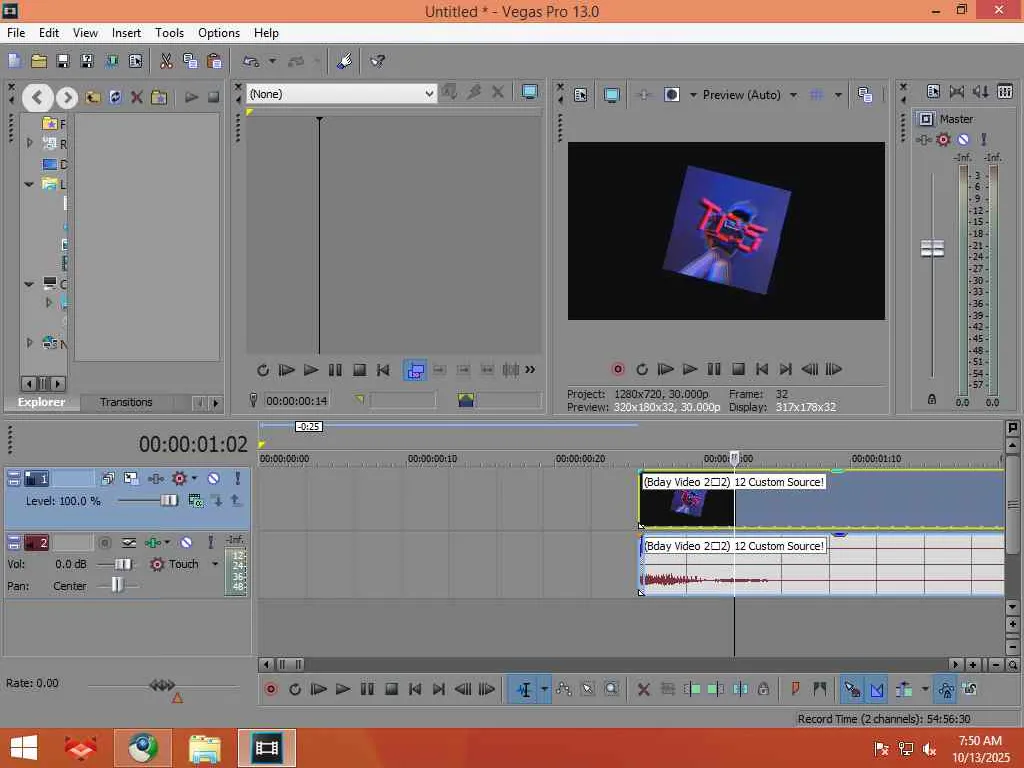Viewport: 1024px width, 768px height.
Task: Switch to the Transitions tab
Action: [x=126, y=402]
